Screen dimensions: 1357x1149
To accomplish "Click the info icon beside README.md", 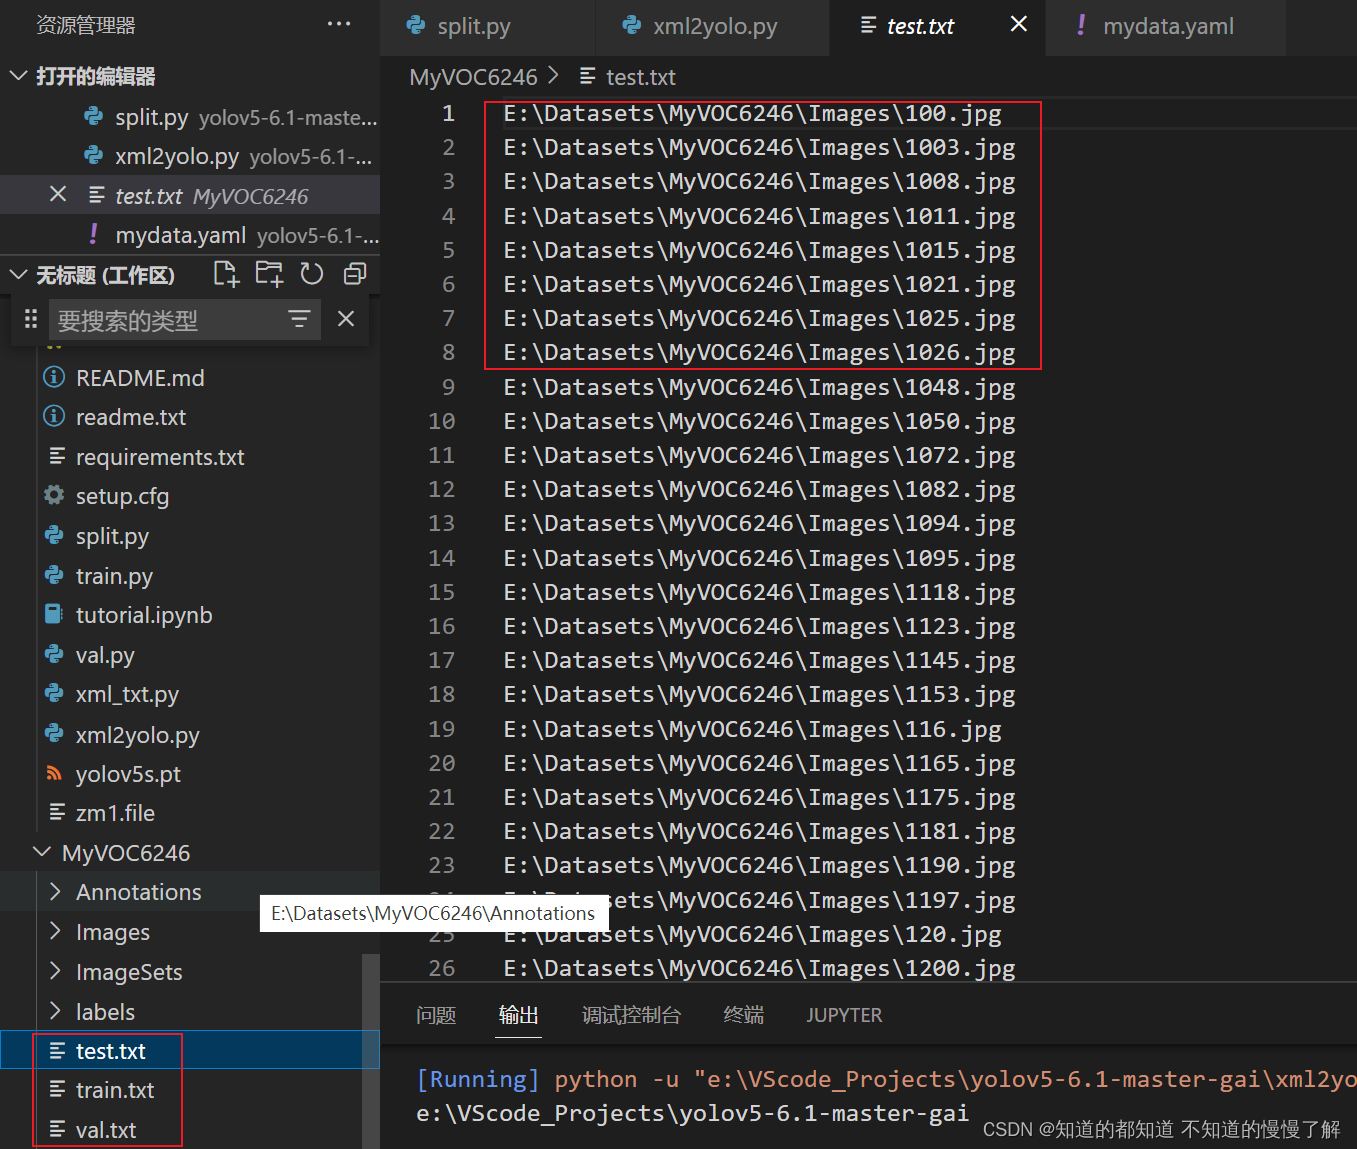I will pos(54,377).
